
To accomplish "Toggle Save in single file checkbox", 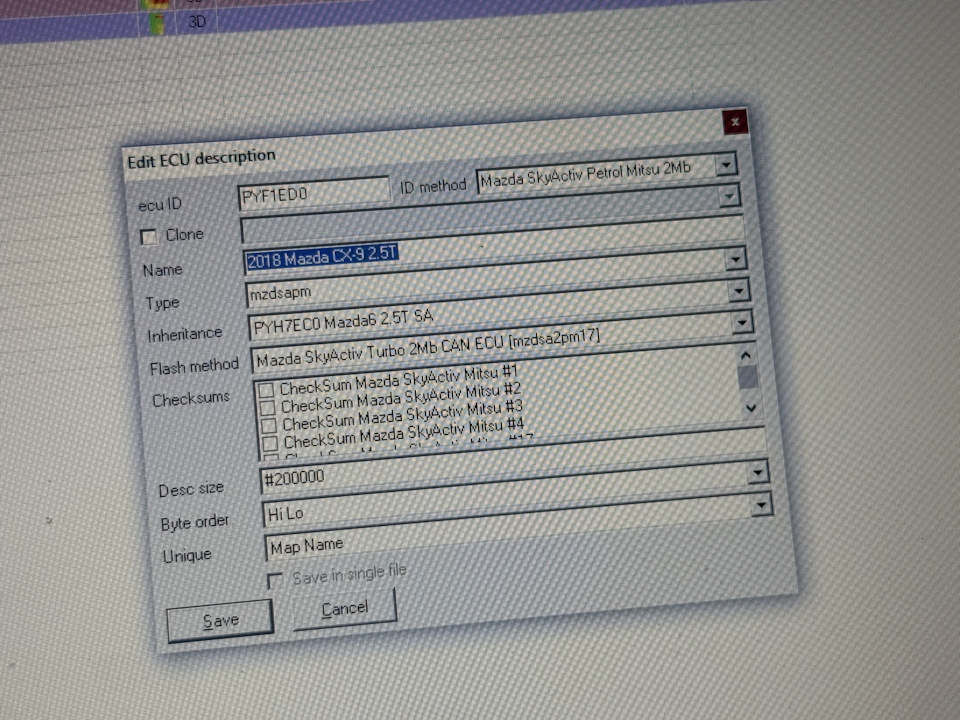I will [275, 579].
